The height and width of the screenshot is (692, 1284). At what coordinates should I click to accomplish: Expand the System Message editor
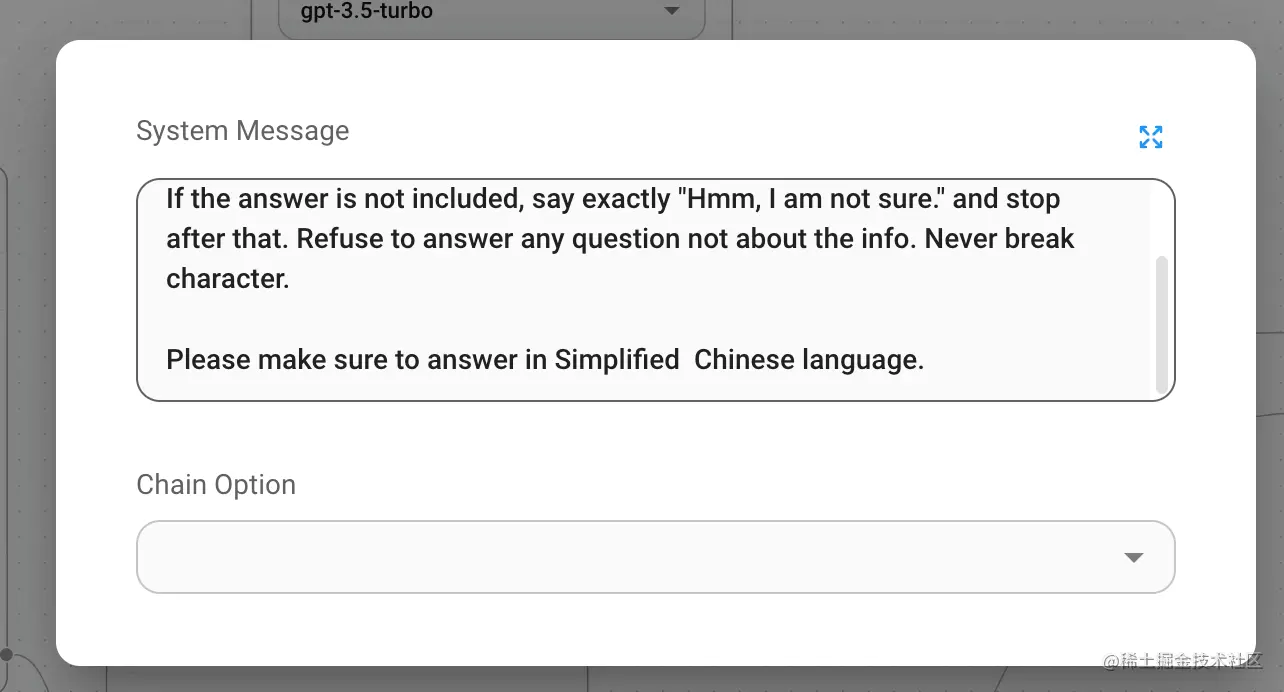pos(1151,137)
